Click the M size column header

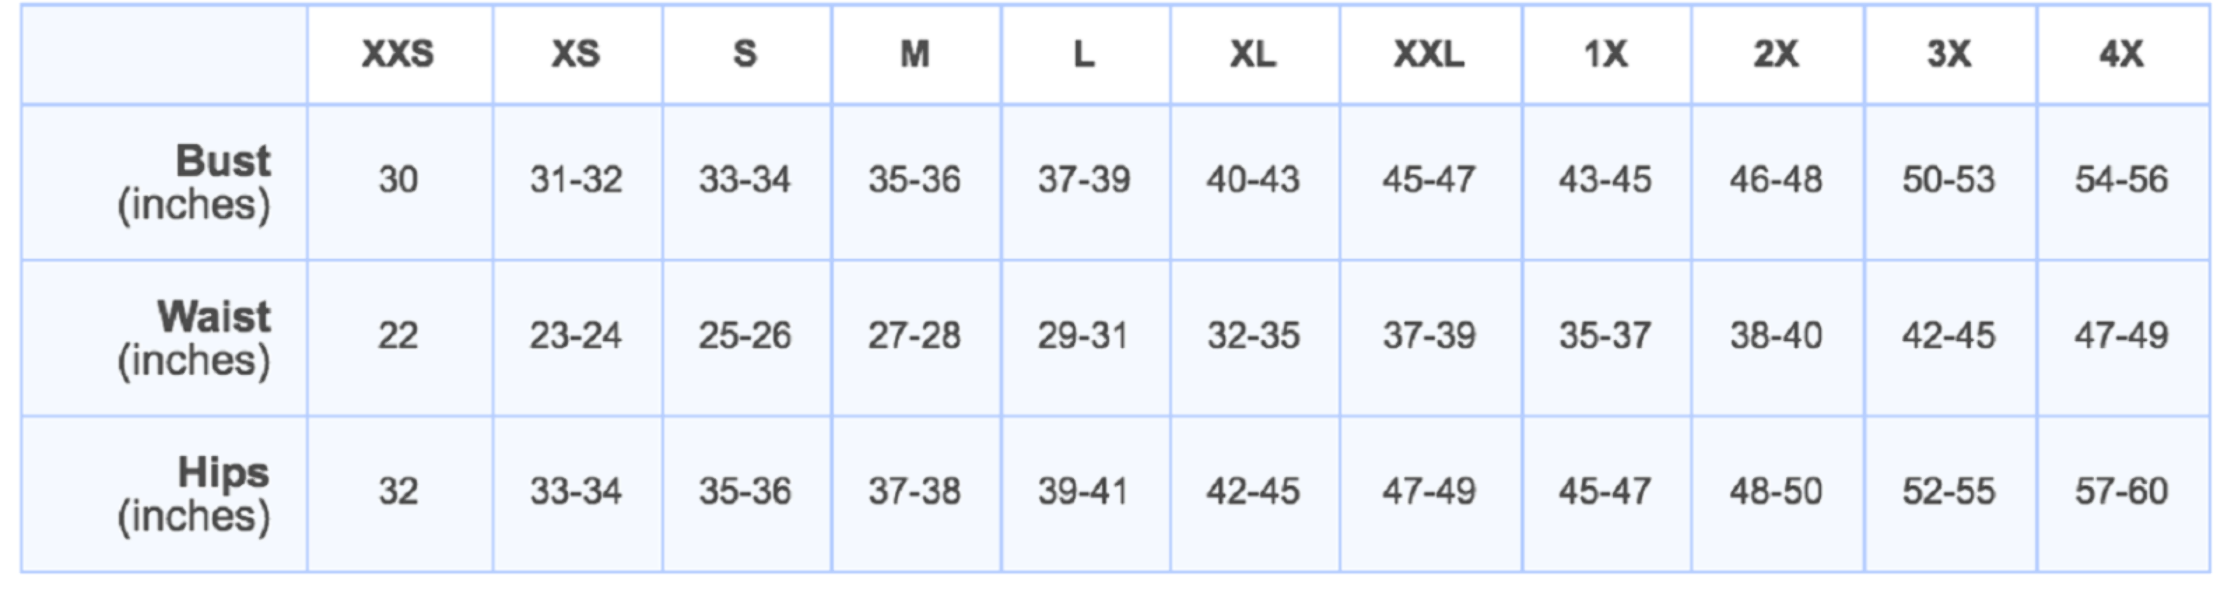click(x=915, y=54)
